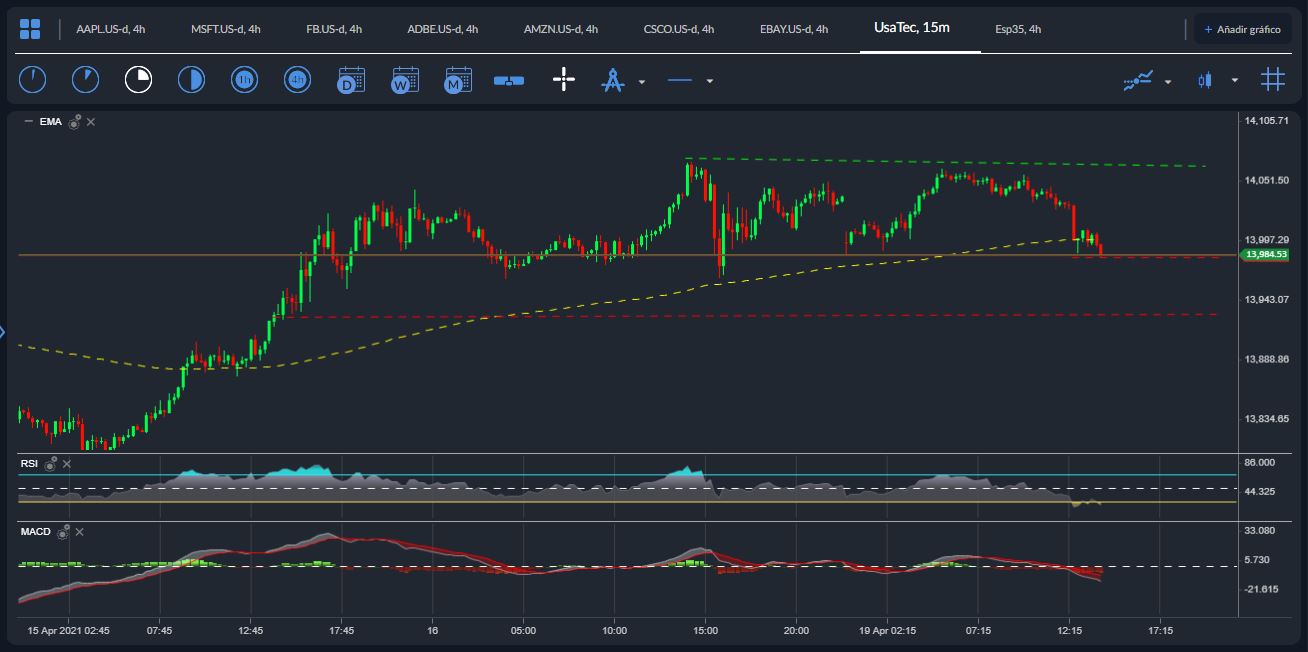This screenshot has width=1308, height=652.
Task: Open the RSI indicator settings gear
Action: click(52, 463)
